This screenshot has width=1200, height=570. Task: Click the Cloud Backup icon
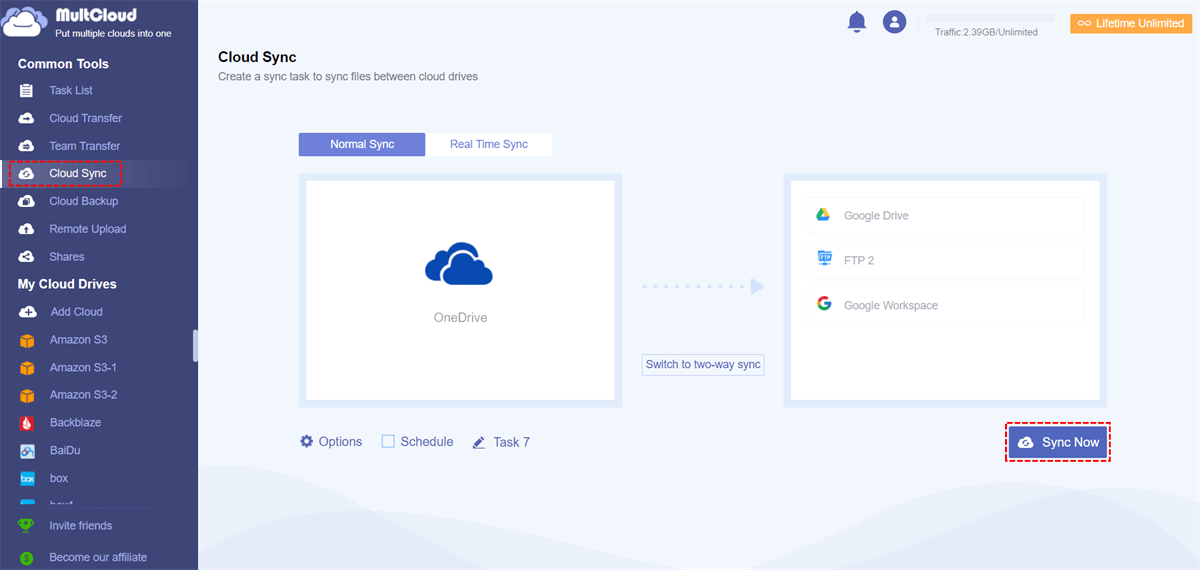pyautogui.click(x=27, y=201)
